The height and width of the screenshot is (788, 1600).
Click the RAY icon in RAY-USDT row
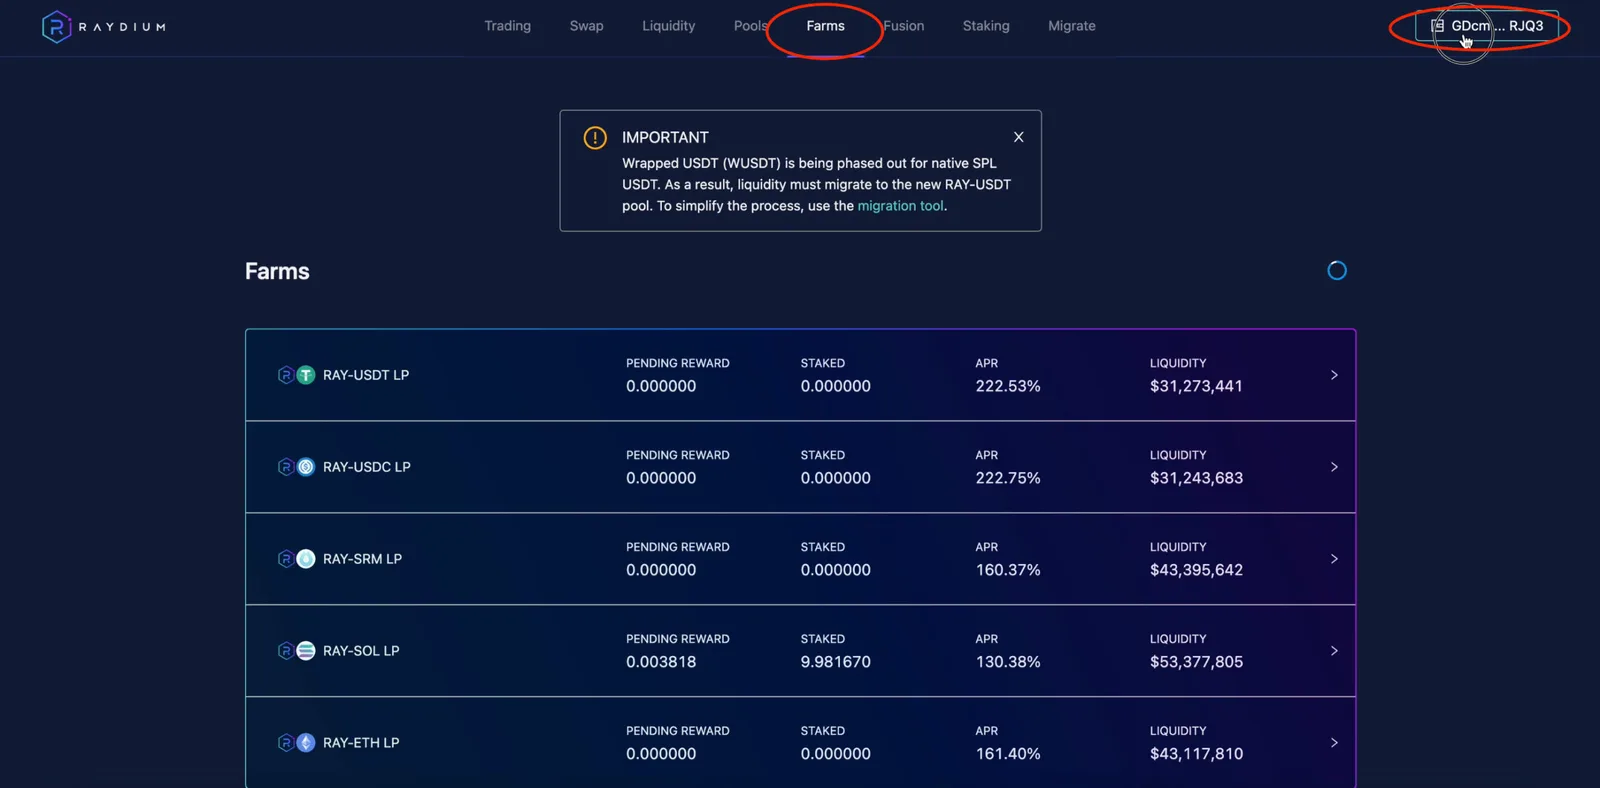pos(286,375)
